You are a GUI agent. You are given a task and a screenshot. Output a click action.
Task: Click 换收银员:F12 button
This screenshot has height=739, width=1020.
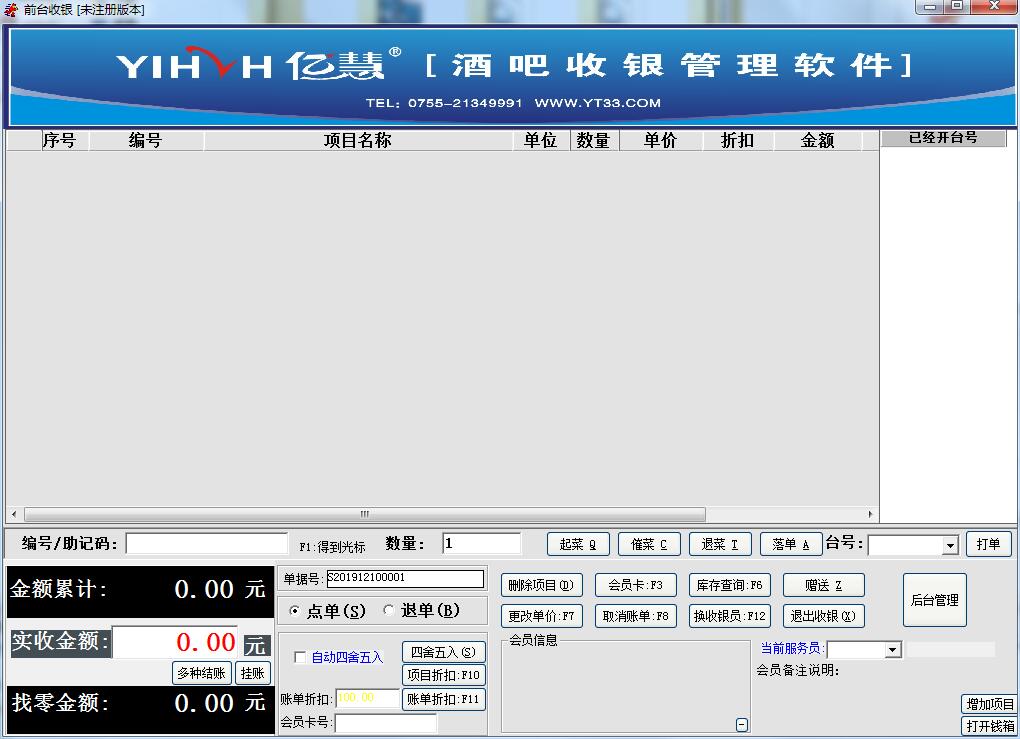click(x=729, y=616)
